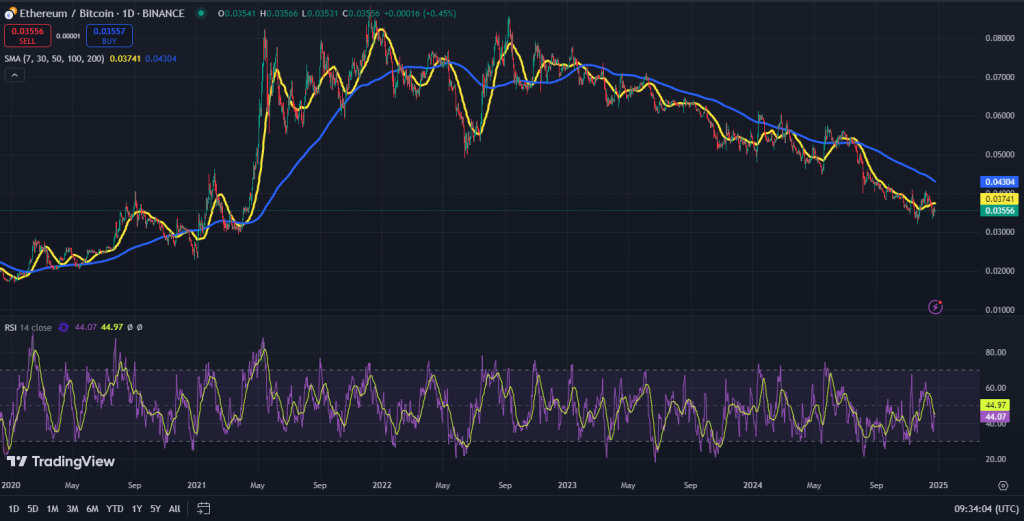This screenshot has width=1024, height=521.
Task: Click the BUY price button 0.03557
Action: [x=109, y=35]
